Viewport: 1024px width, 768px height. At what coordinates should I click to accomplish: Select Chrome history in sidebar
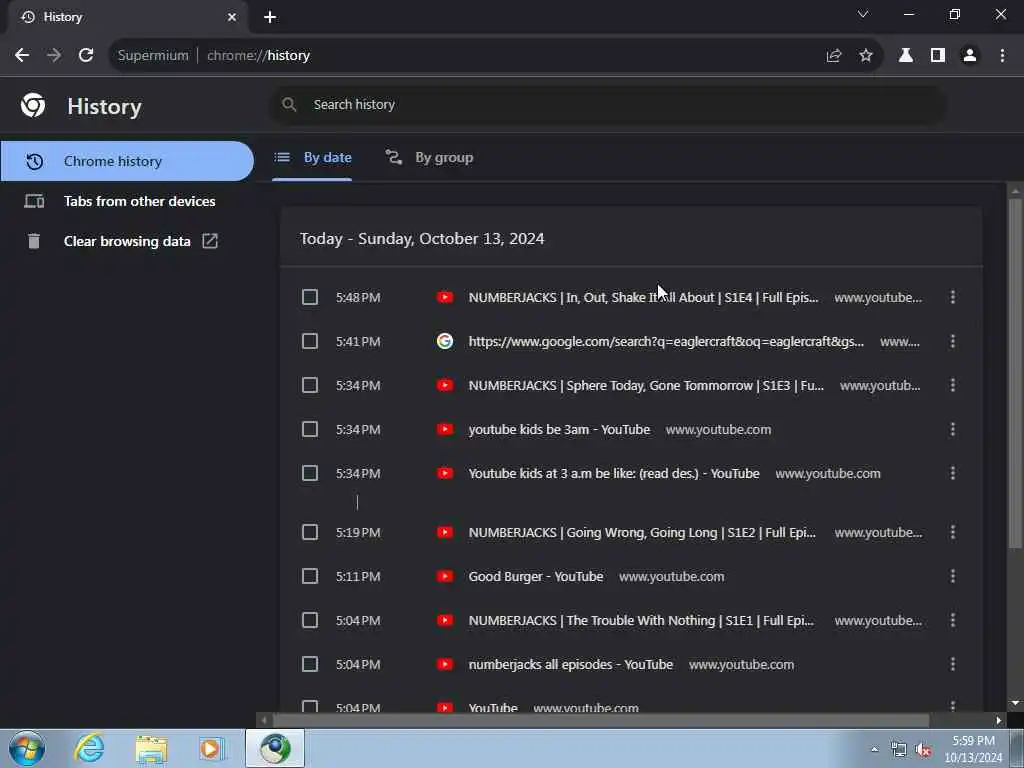coord(127,161)
